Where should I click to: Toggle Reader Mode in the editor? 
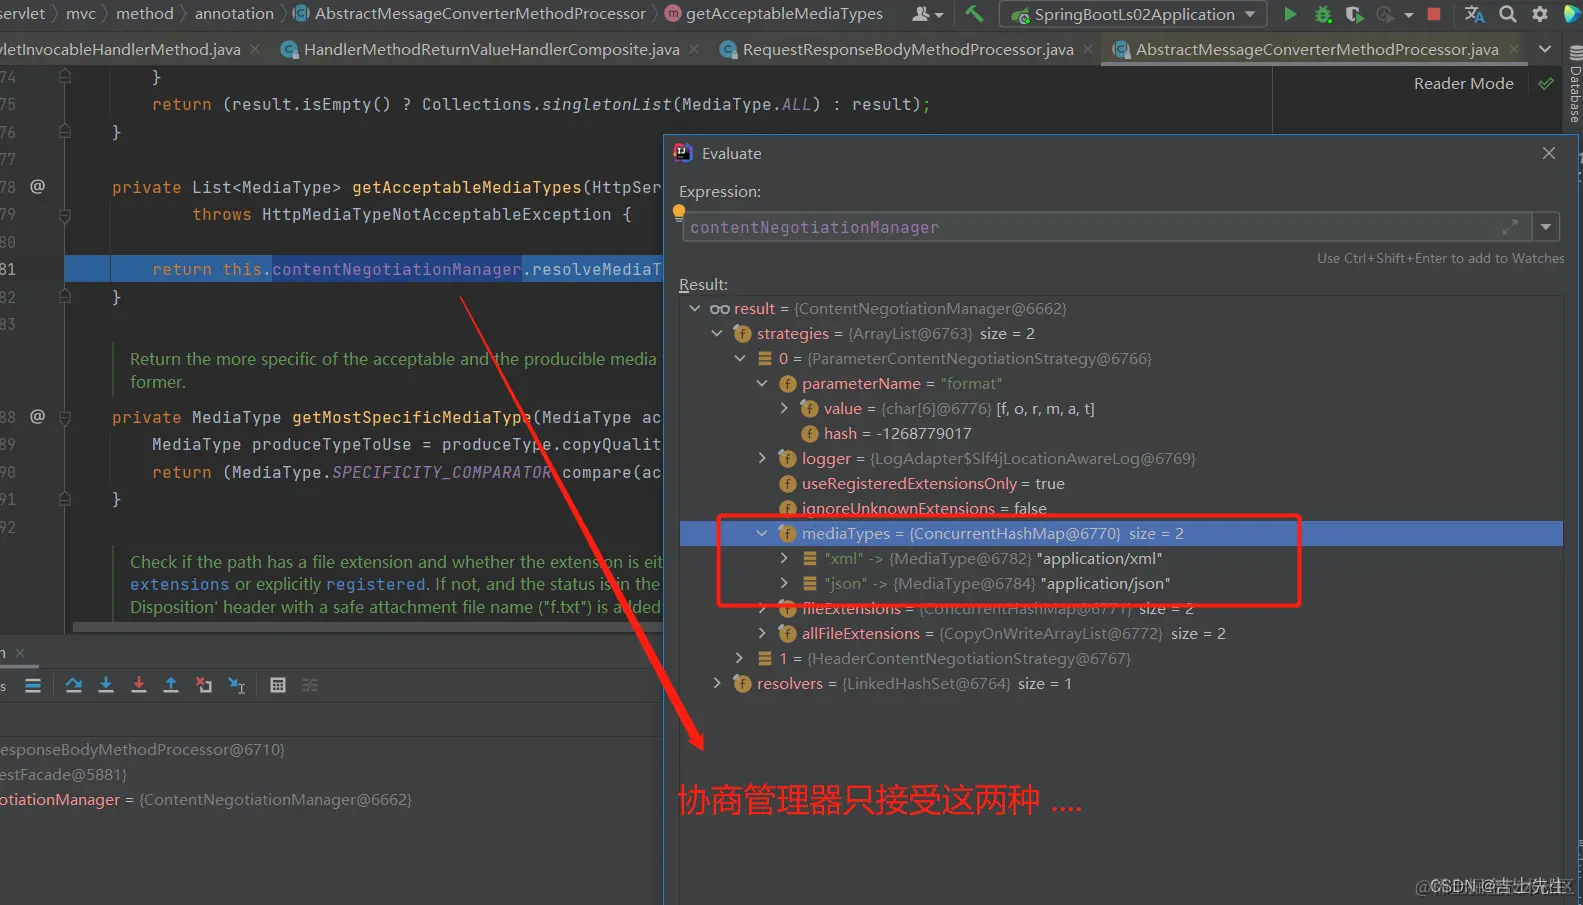click(x=1463, y=84)
